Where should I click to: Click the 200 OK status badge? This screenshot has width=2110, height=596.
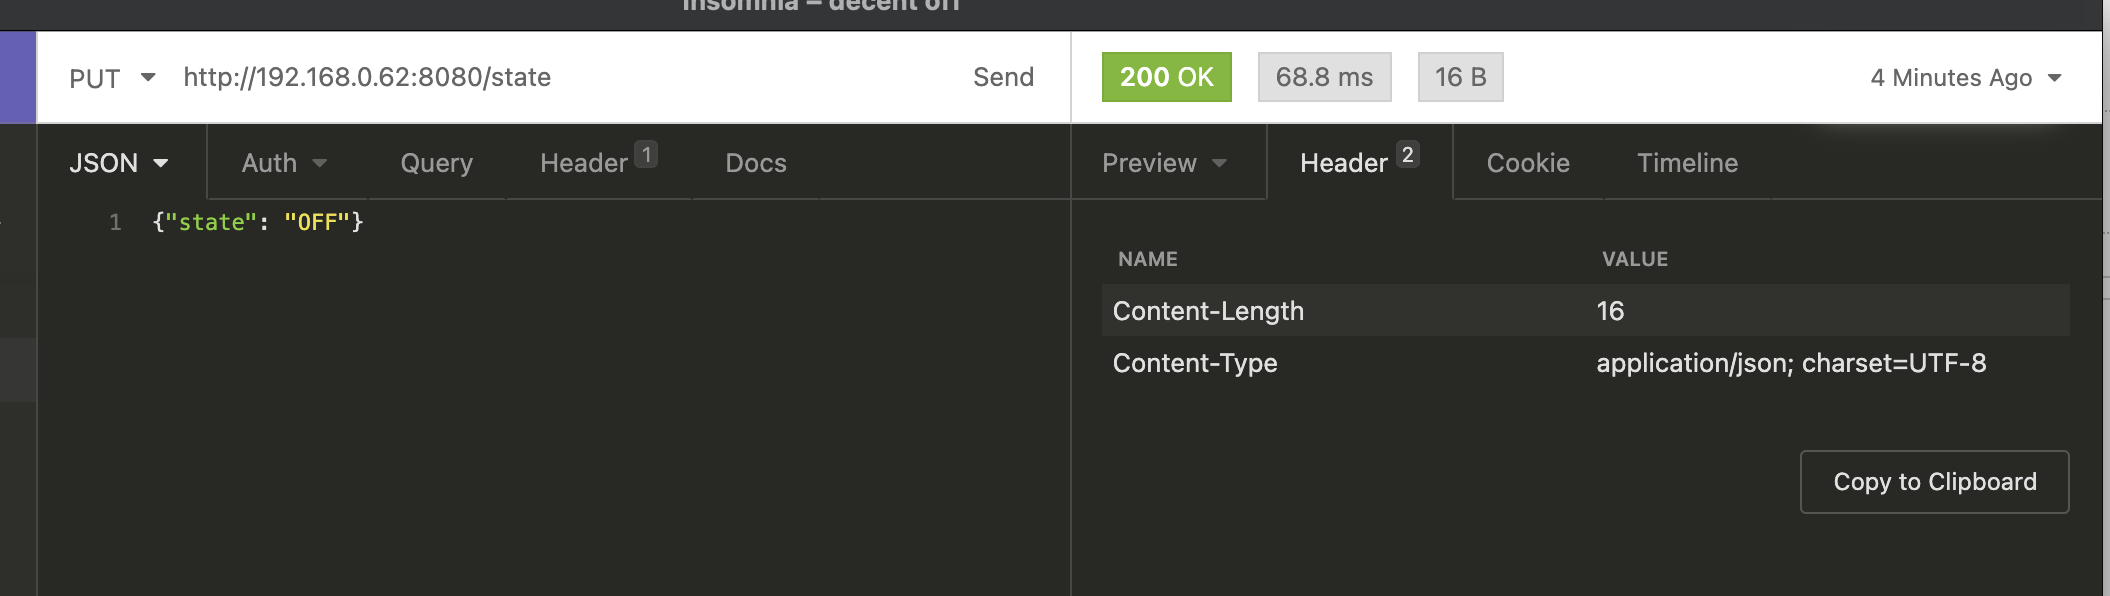tap(1166, 78)
